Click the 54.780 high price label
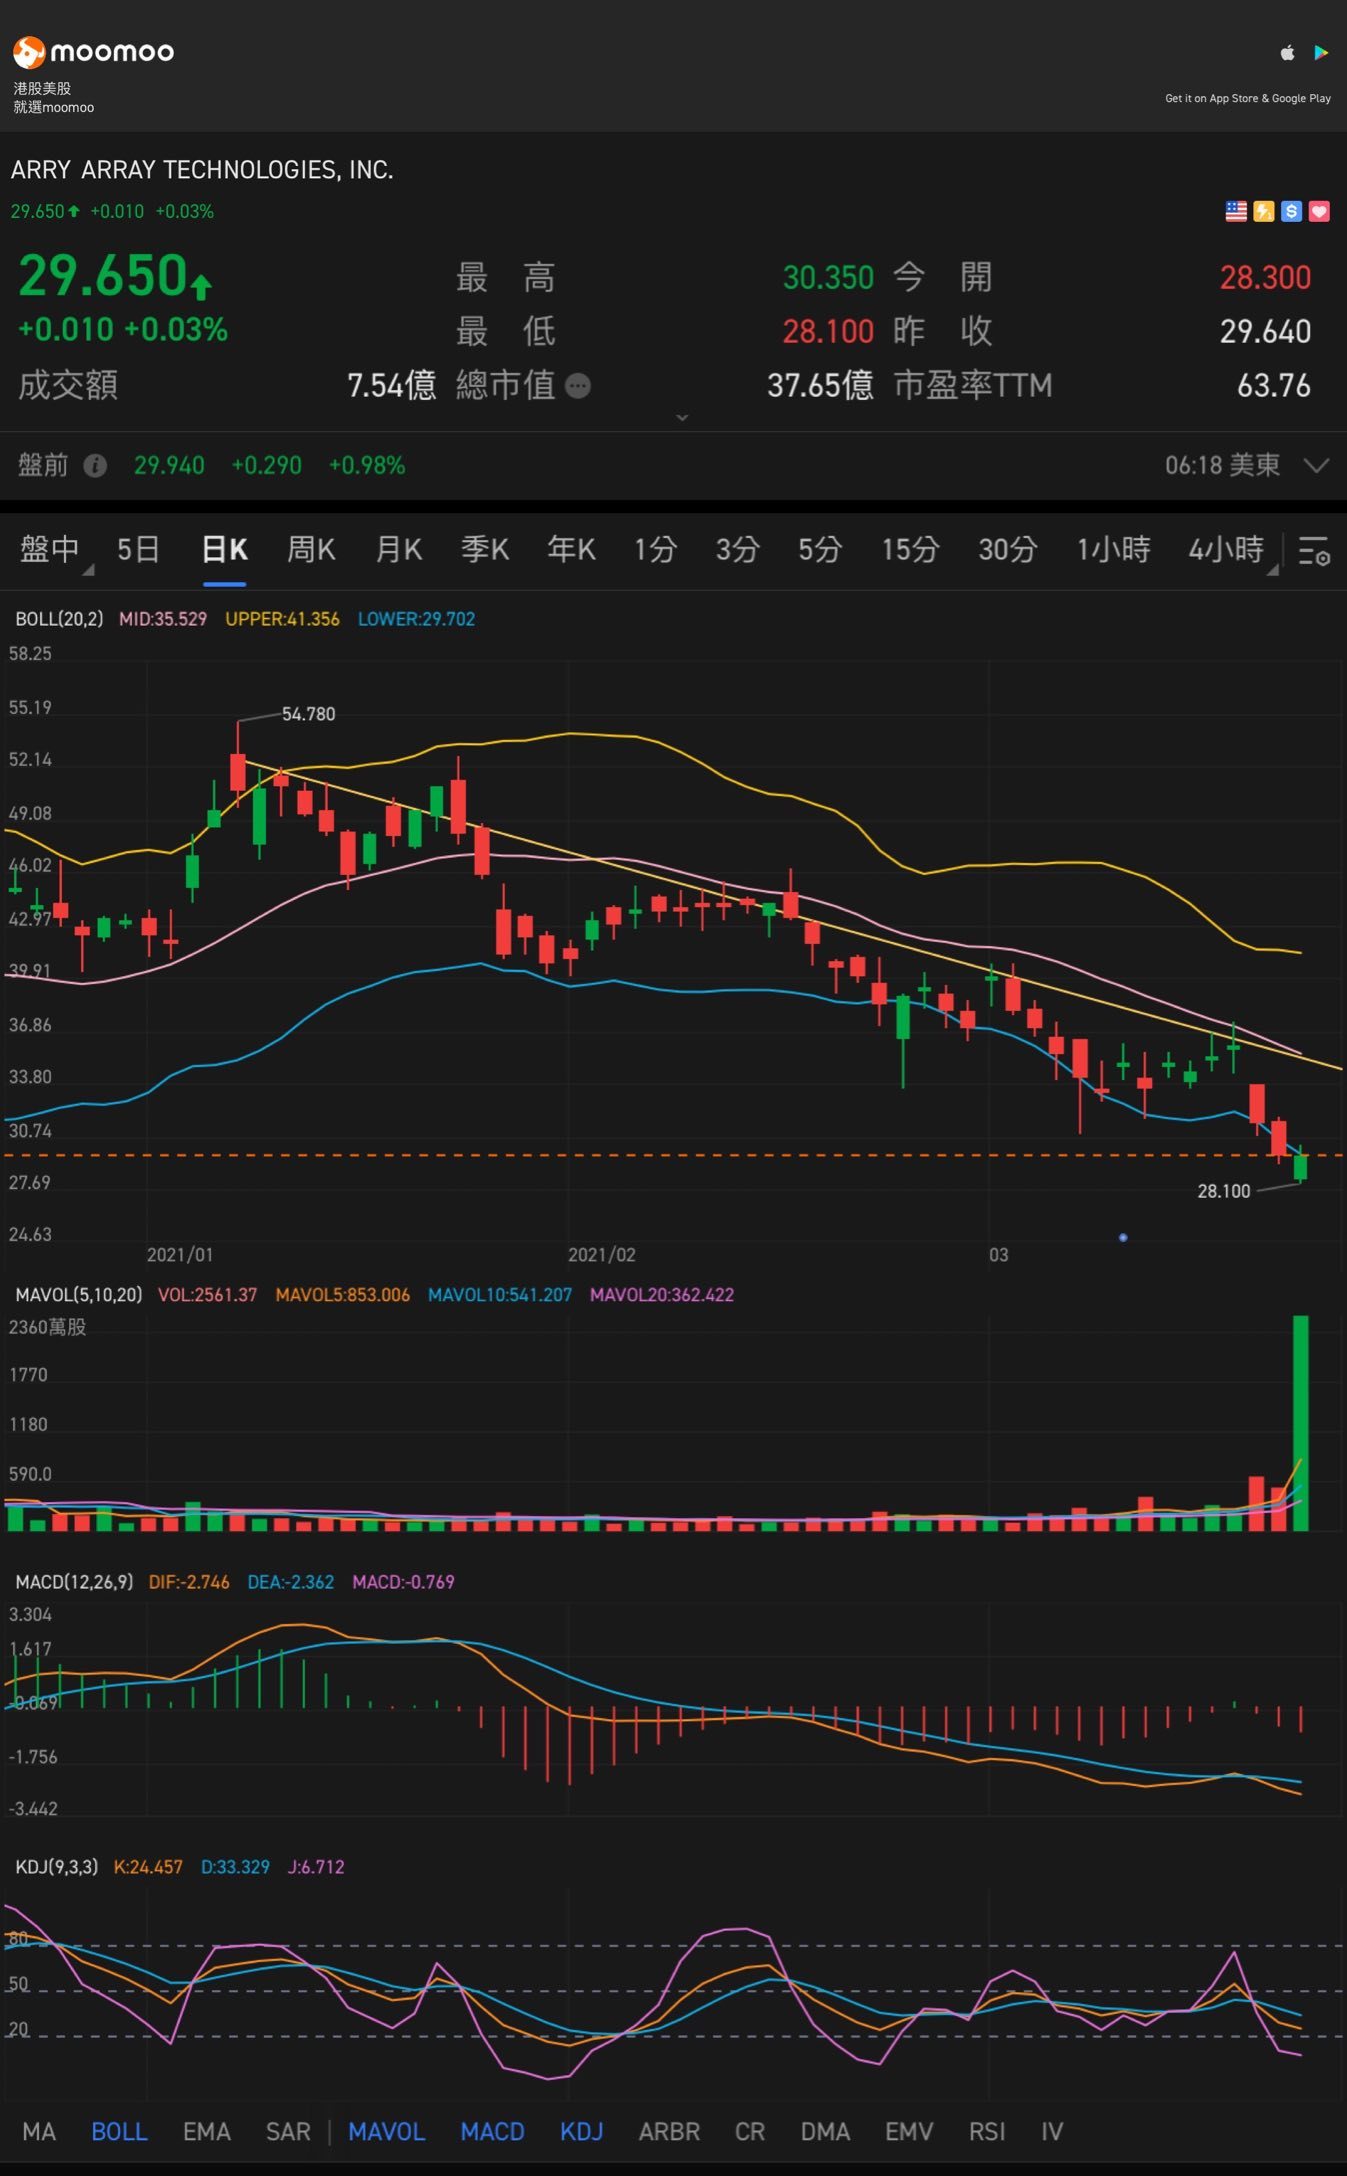 click(x=308, y=714)
